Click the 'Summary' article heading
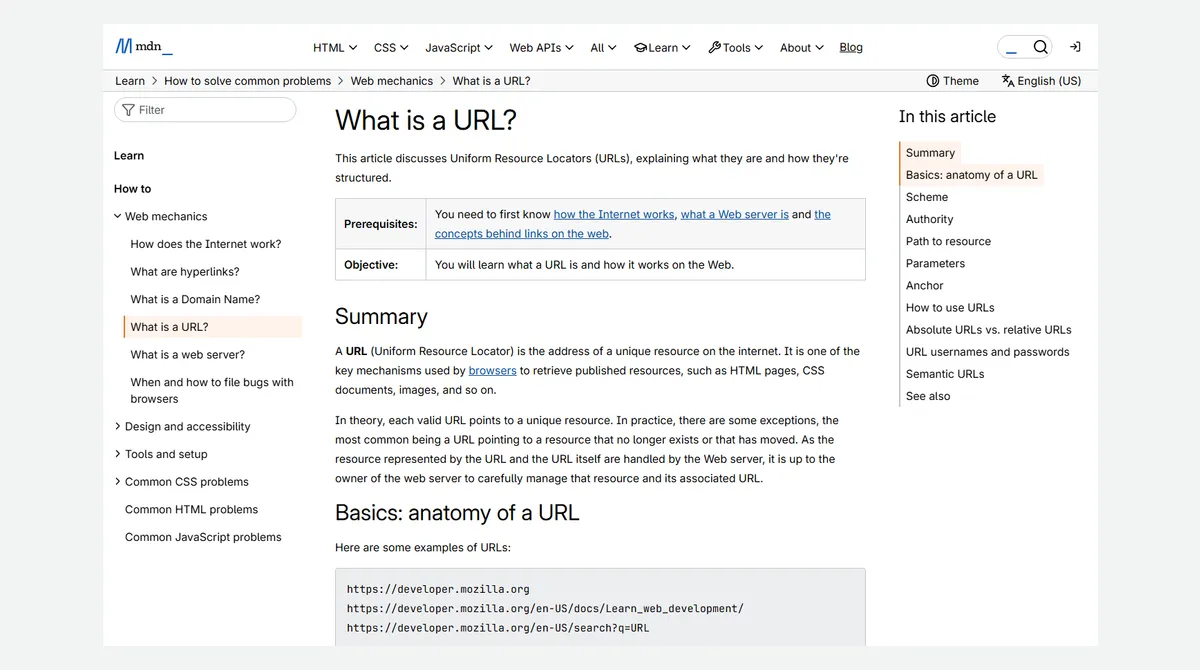 pyautogui.click(x=381, y=317)
